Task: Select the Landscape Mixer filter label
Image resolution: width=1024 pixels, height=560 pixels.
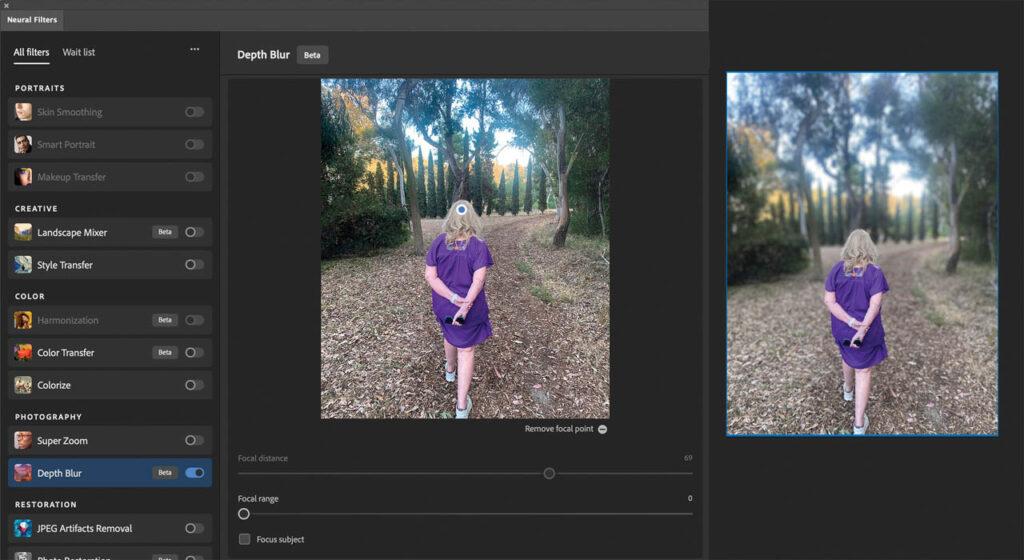Action: 72,232
